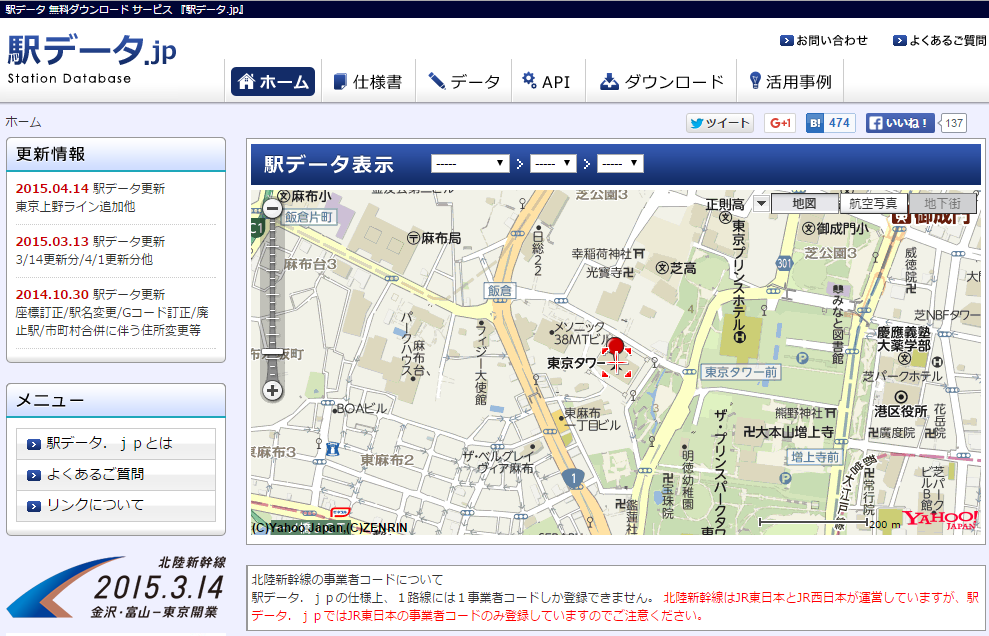Click the pencil icon beside データ
This screenshot has height=636, width=989.
(x=436, y=81)
